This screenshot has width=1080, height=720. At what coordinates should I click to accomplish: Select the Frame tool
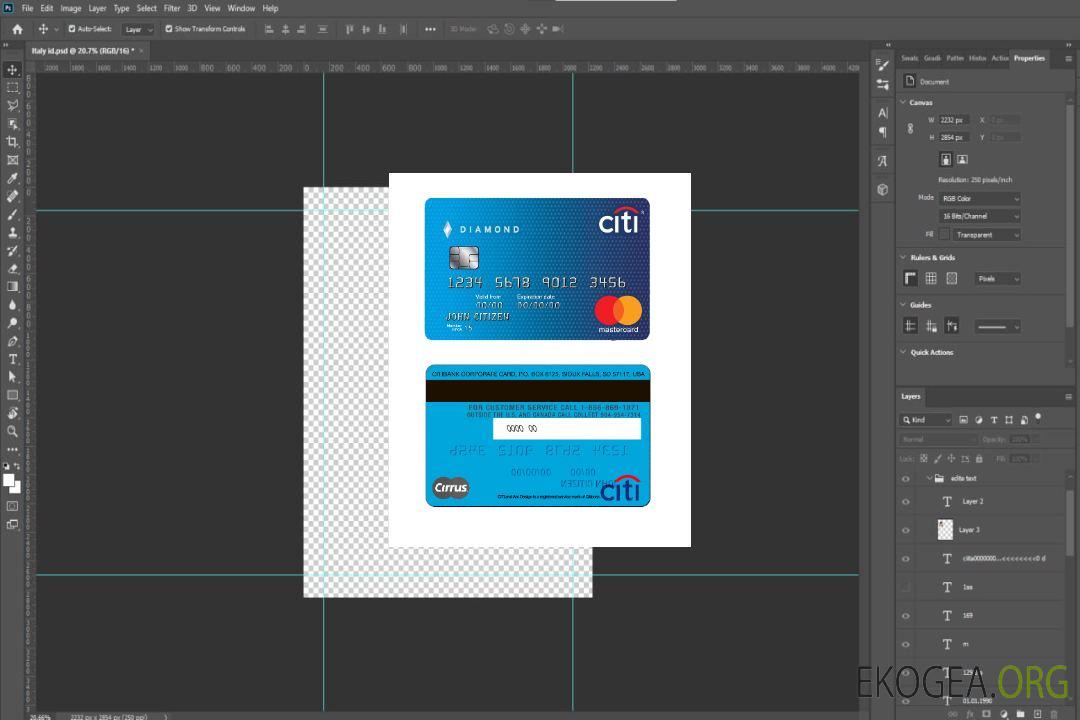[12, 160]
